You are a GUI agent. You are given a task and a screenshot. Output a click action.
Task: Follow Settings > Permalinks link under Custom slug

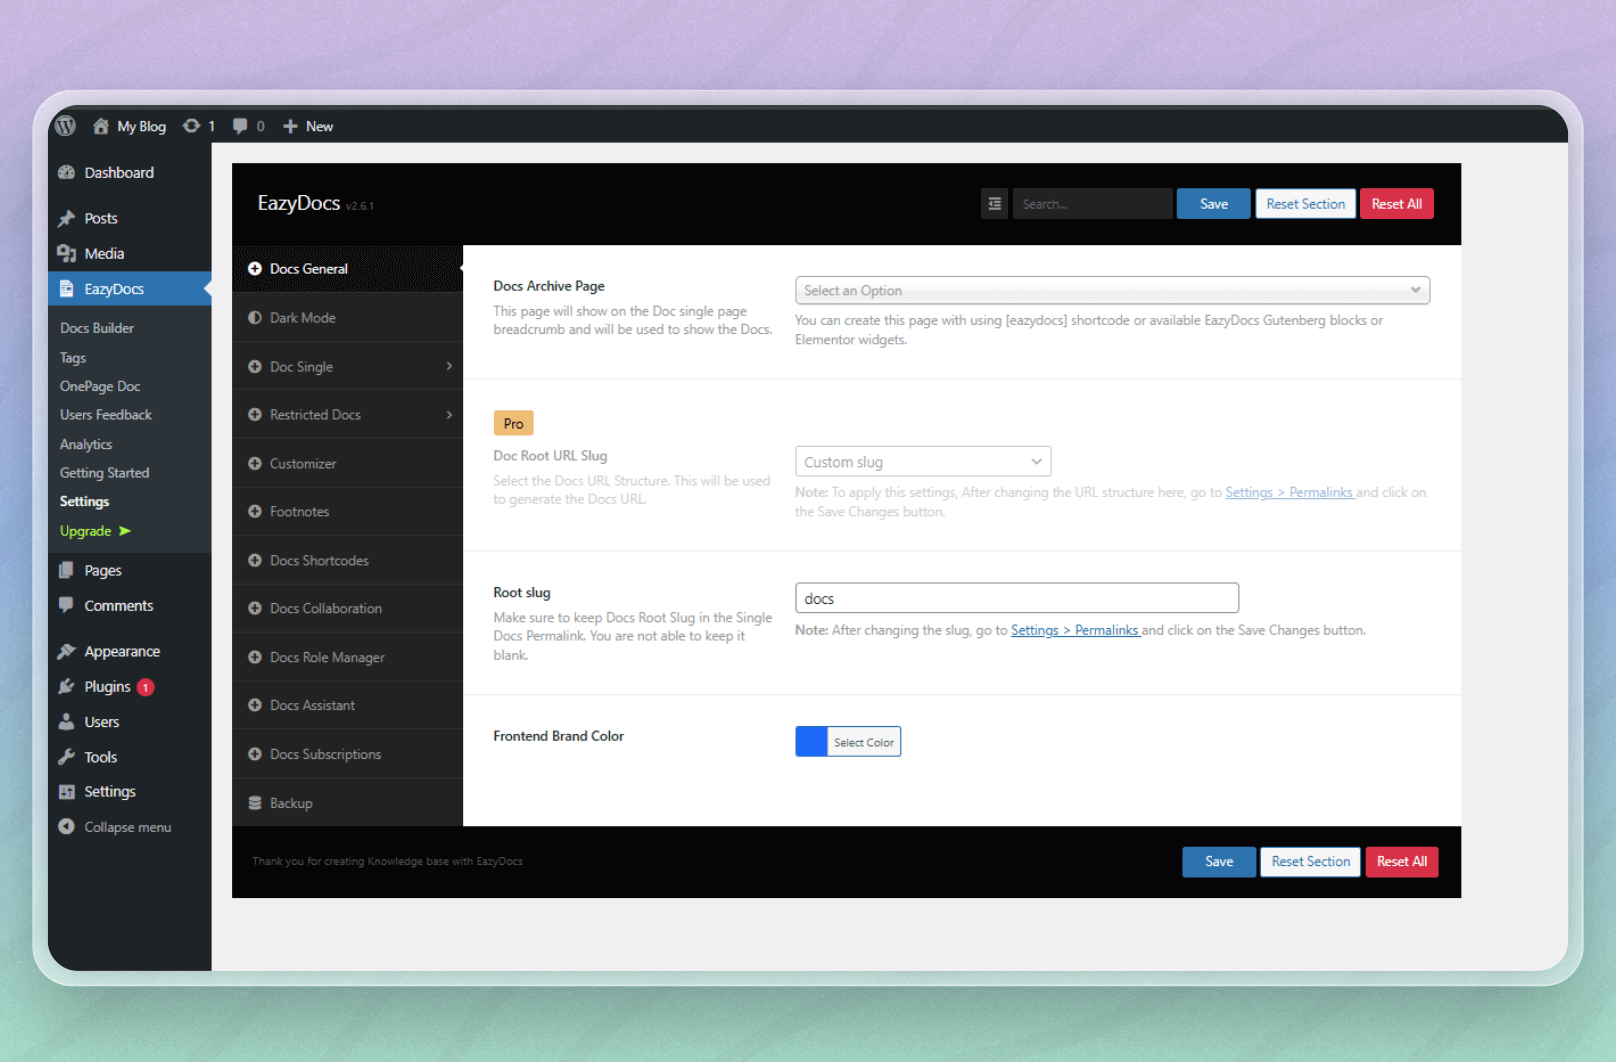click(1290, 492)
